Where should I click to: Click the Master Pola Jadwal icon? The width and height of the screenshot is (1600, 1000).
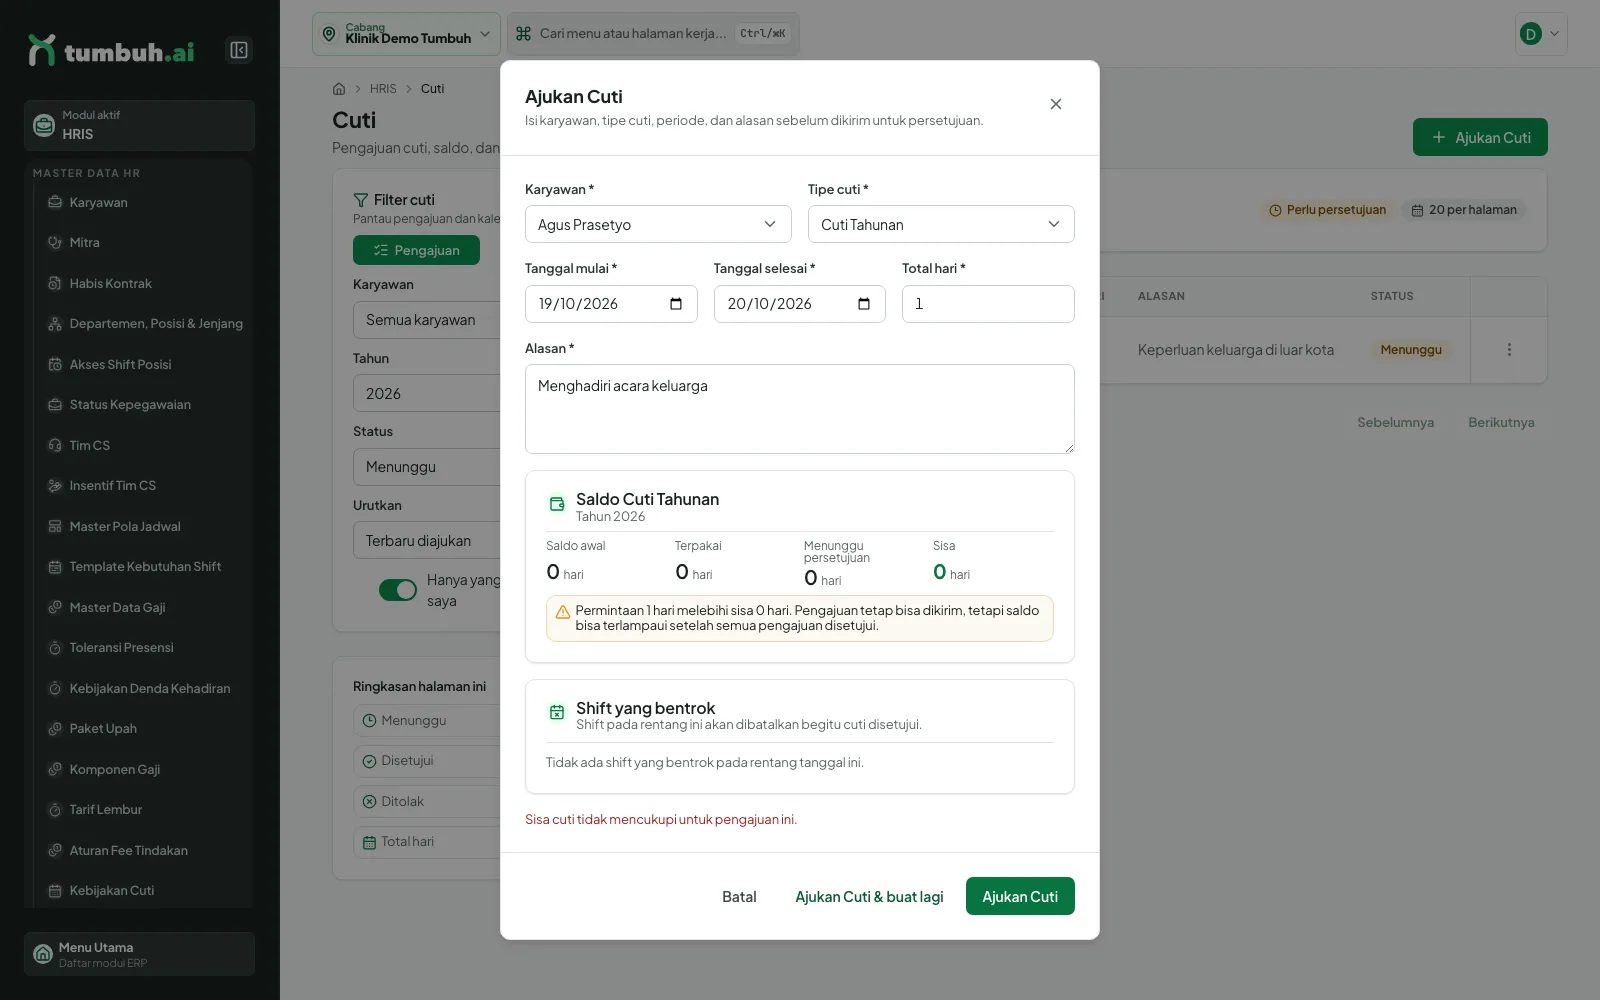click(x=55, y=527)
